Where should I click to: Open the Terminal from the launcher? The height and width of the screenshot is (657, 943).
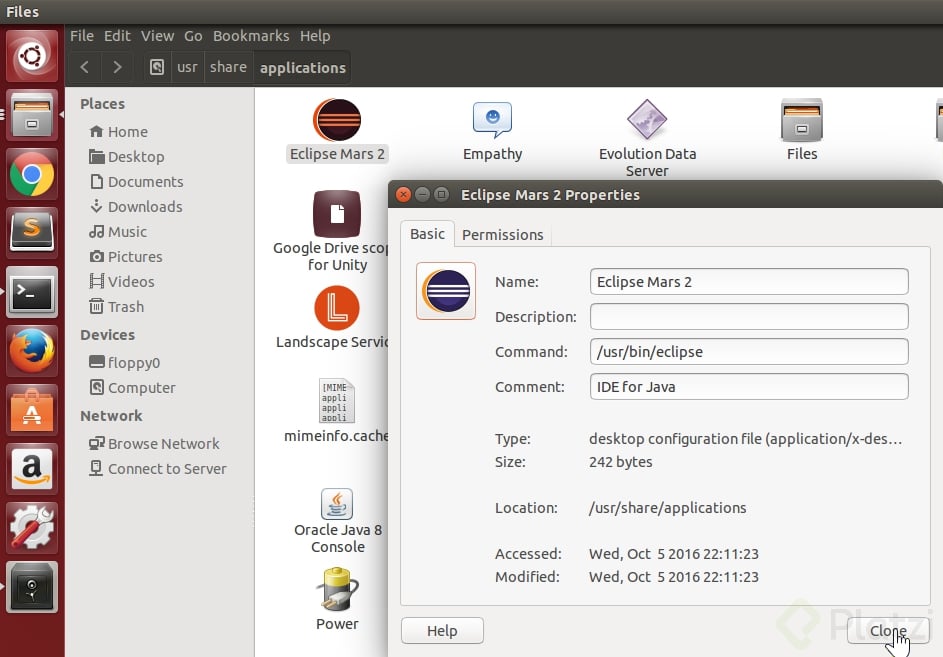point(32,292)
